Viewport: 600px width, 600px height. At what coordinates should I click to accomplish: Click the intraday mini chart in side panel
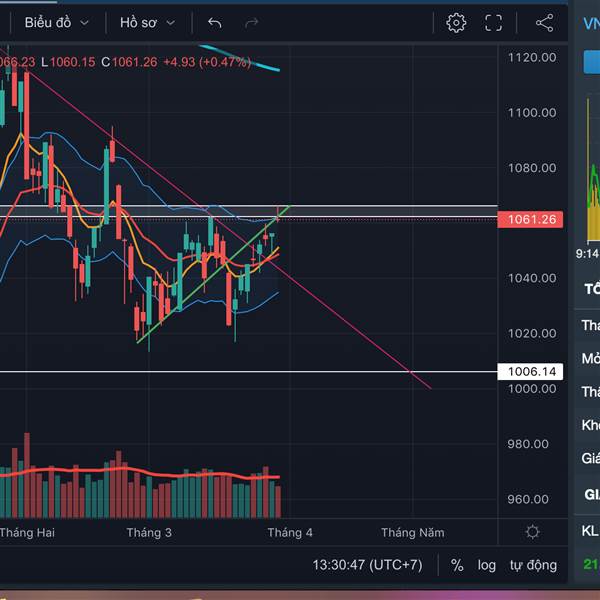[593, 168]
